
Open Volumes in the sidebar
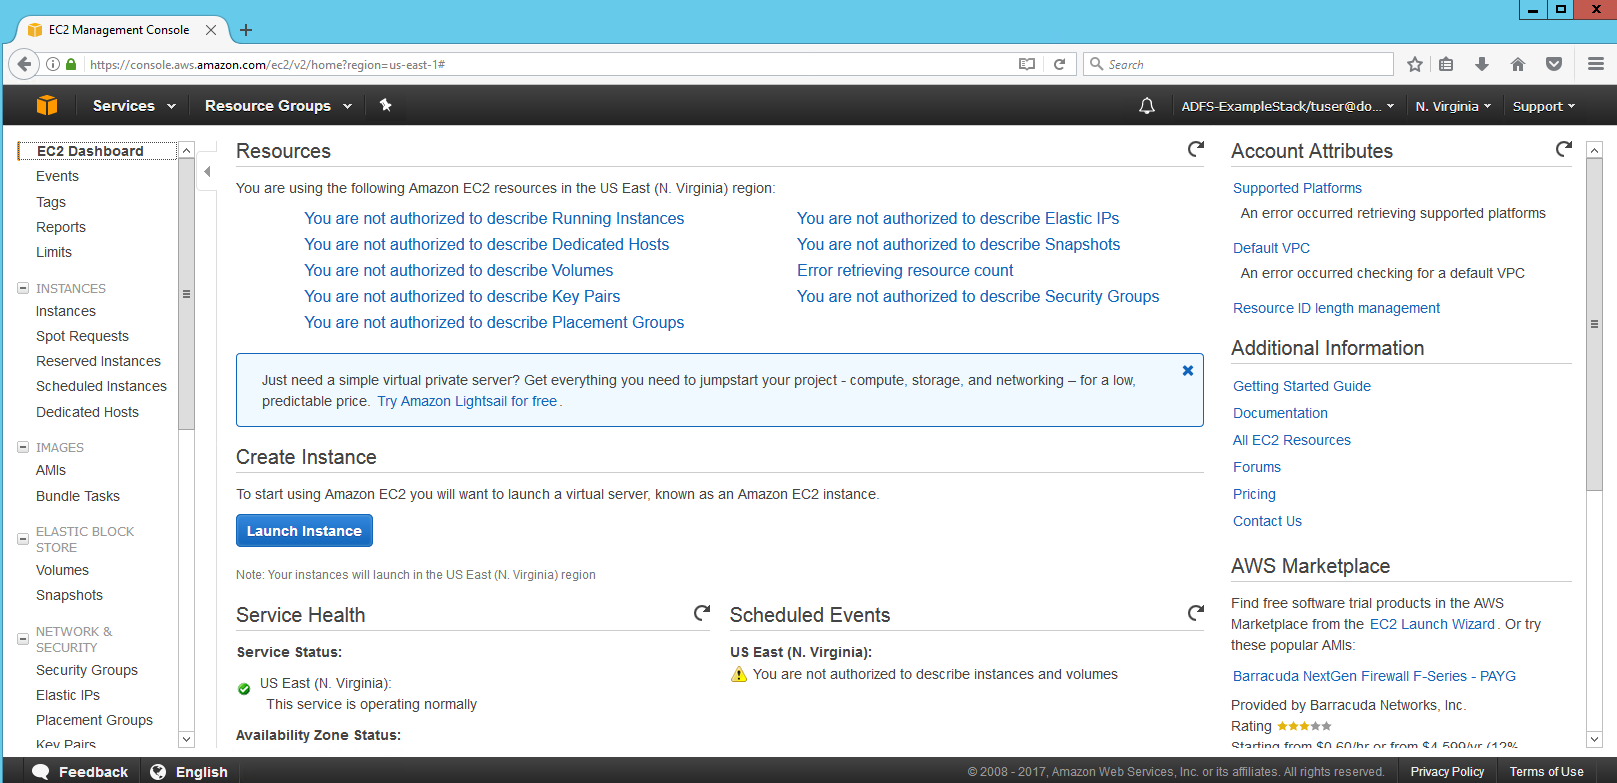[x=62, y=570]
